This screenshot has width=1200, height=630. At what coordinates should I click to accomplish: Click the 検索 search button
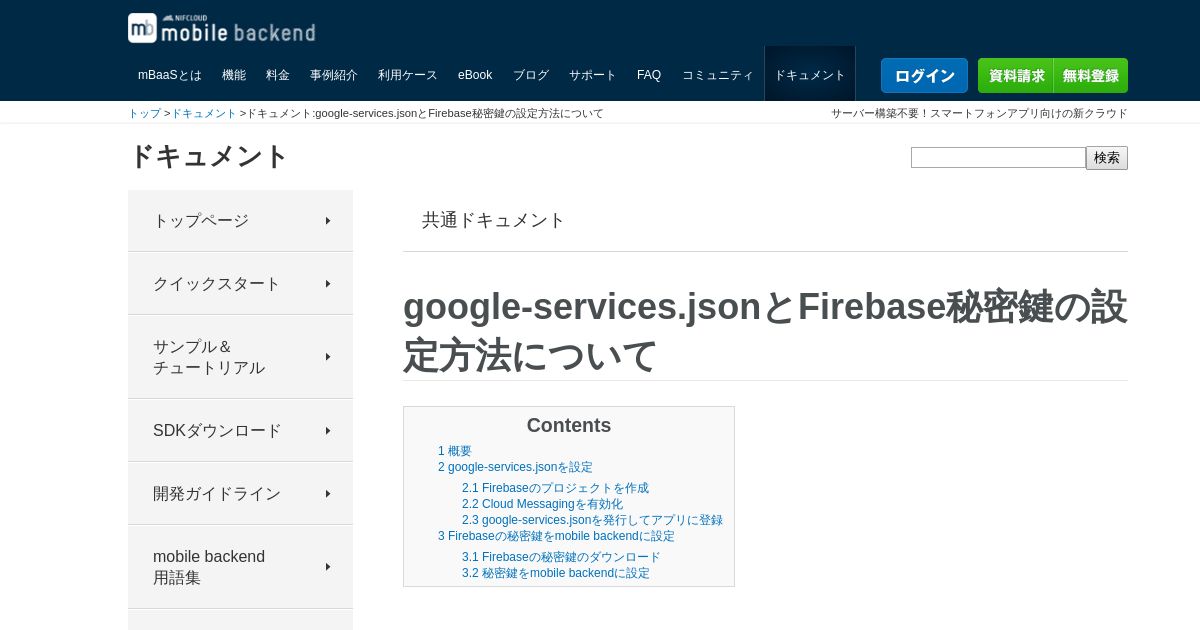click(x=1107, y=158)
